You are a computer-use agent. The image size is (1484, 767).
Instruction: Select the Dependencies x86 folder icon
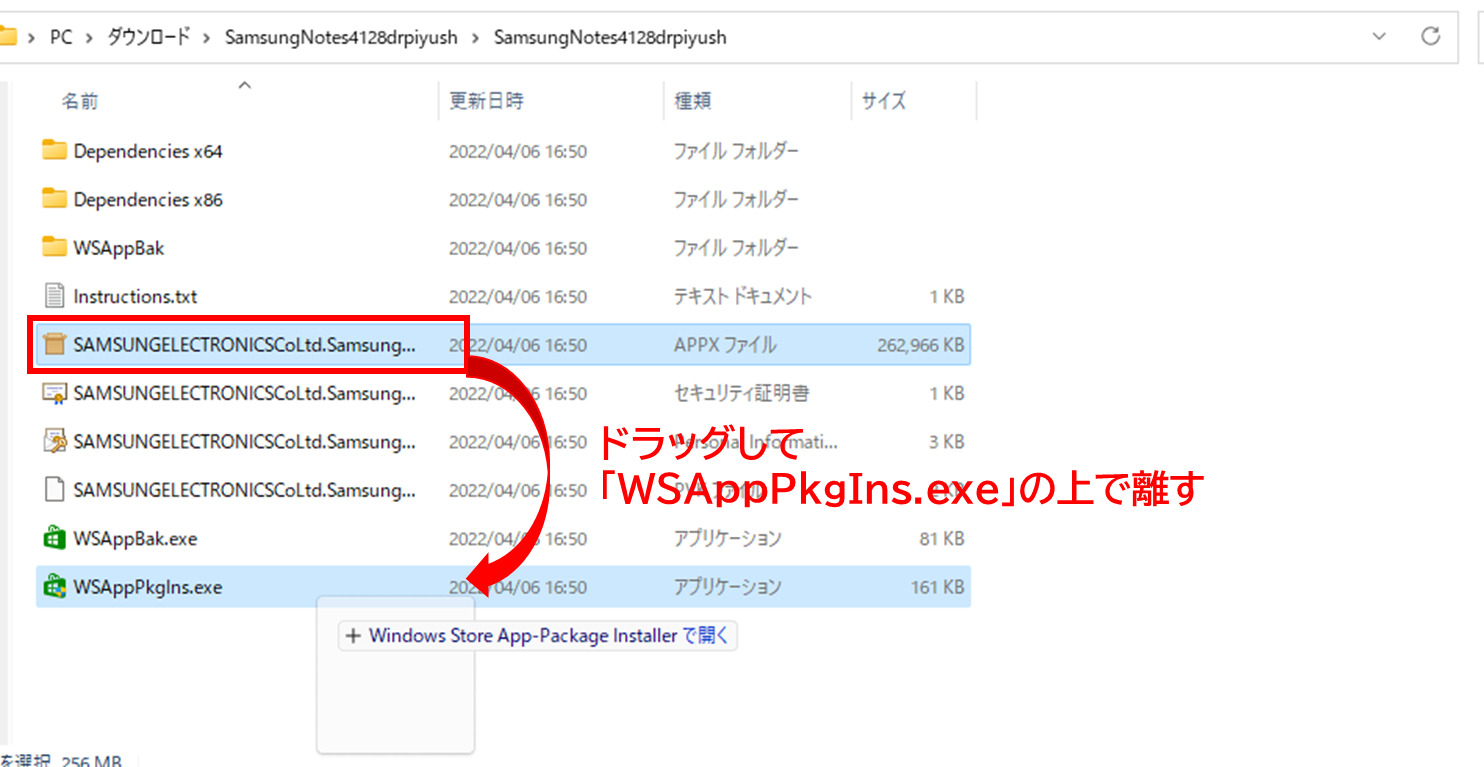pos(54,199)
